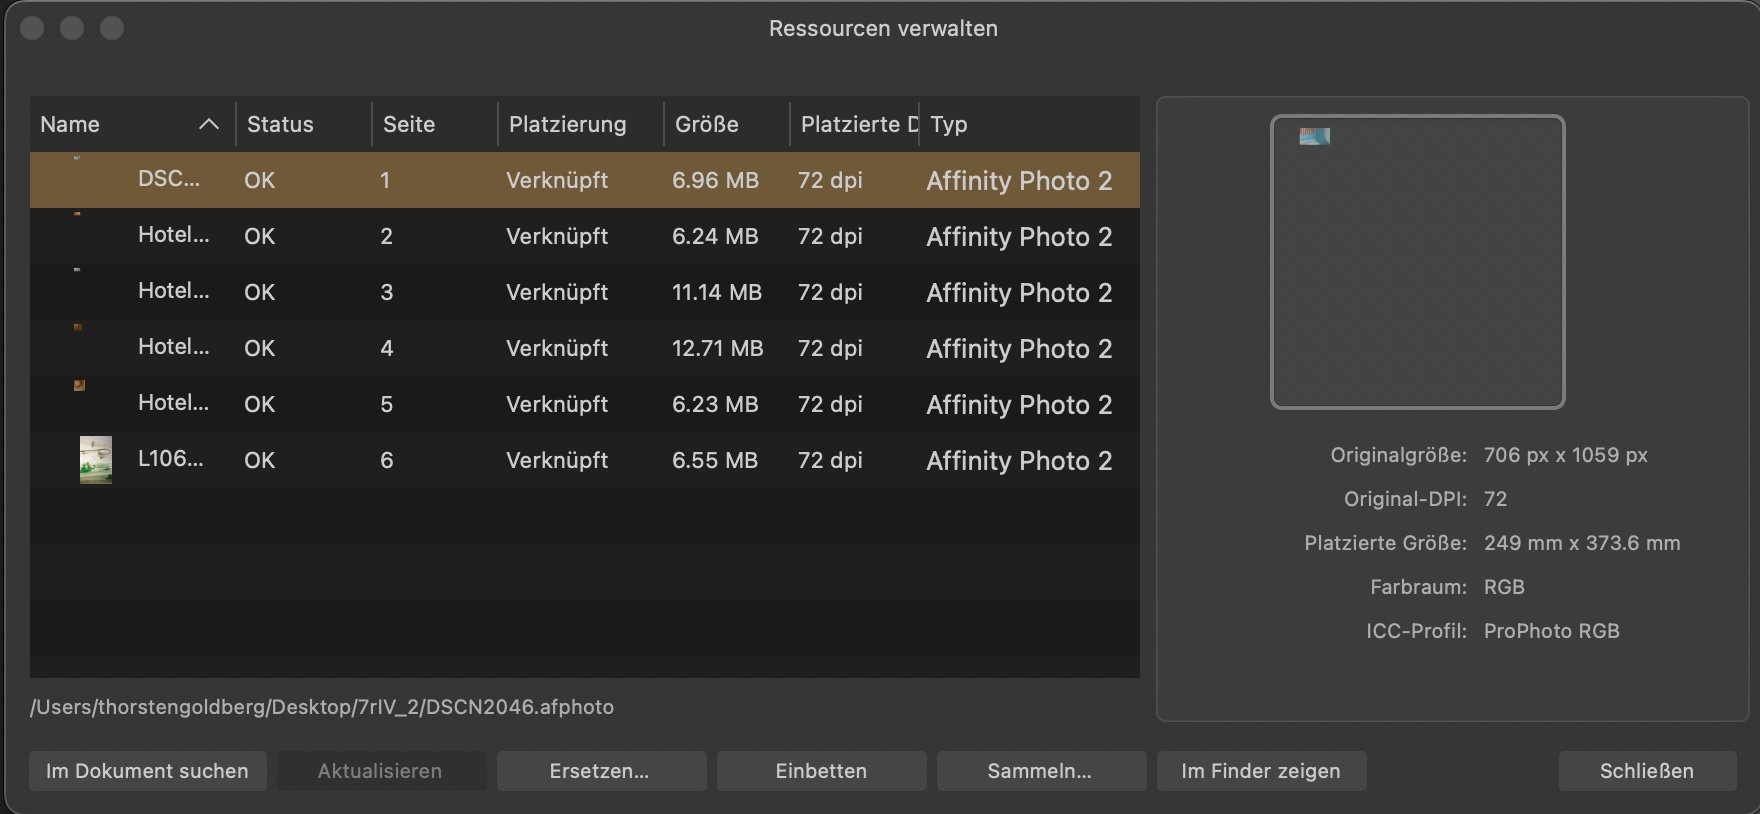1760x814 pixels.
Task: Click the DSCN2046.afphoto file path text
Action: point(322,707)
